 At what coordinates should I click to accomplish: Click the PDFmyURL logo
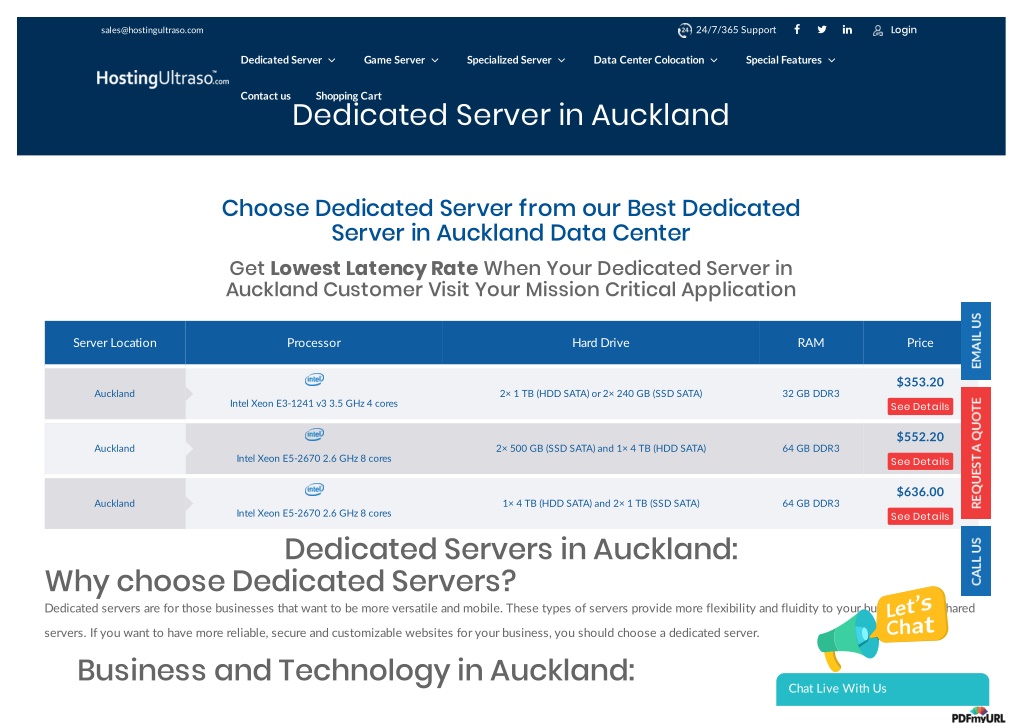pos(978,716)
